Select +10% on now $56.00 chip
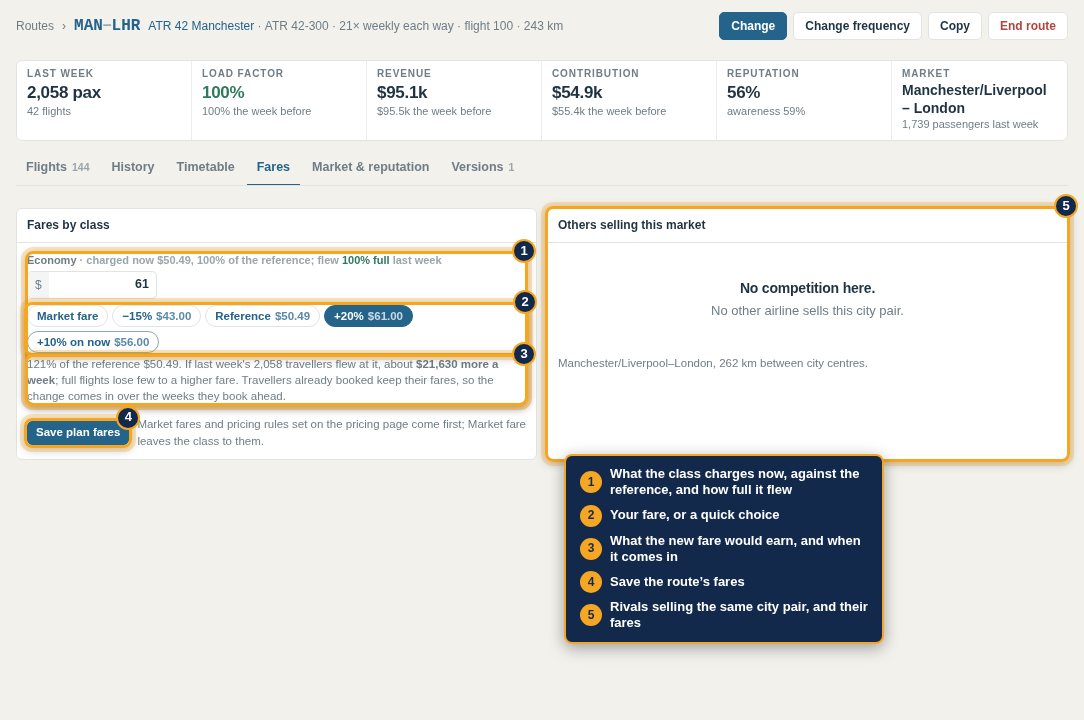Screen dimensions: 1084x720 [x=93, y=342]
